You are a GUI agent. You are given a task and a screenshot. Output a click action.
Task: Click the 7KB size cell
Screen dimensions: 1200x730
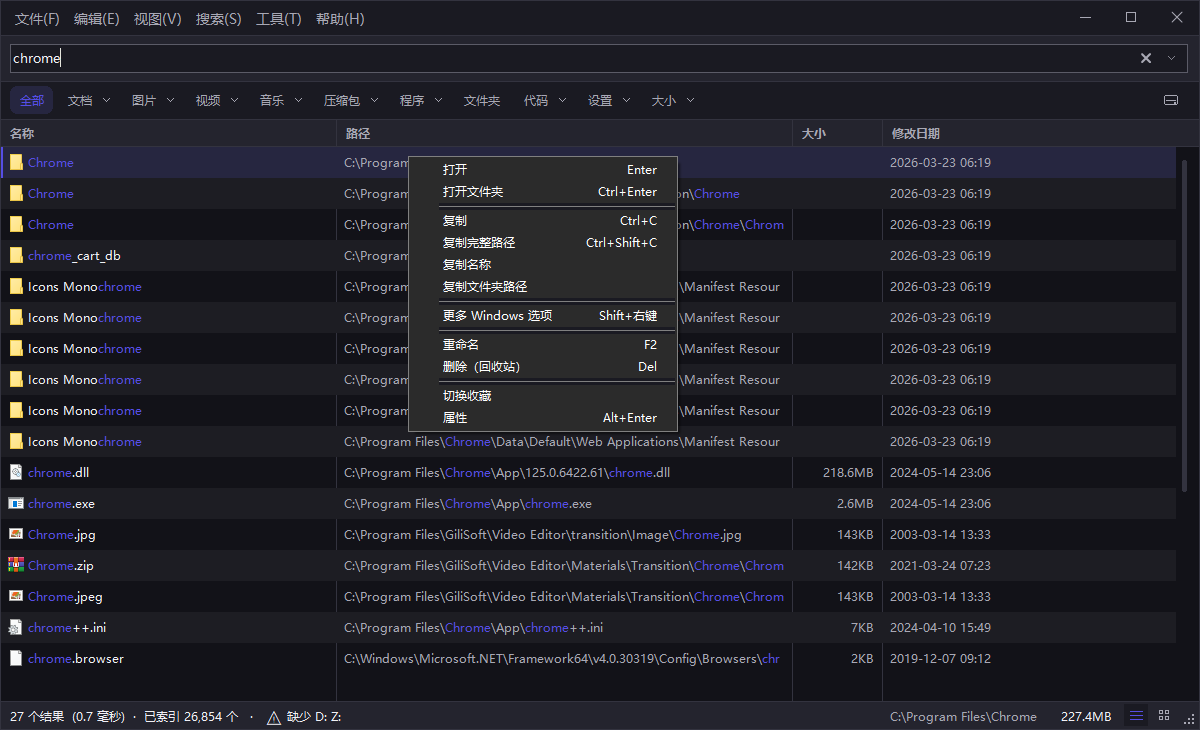862,627
